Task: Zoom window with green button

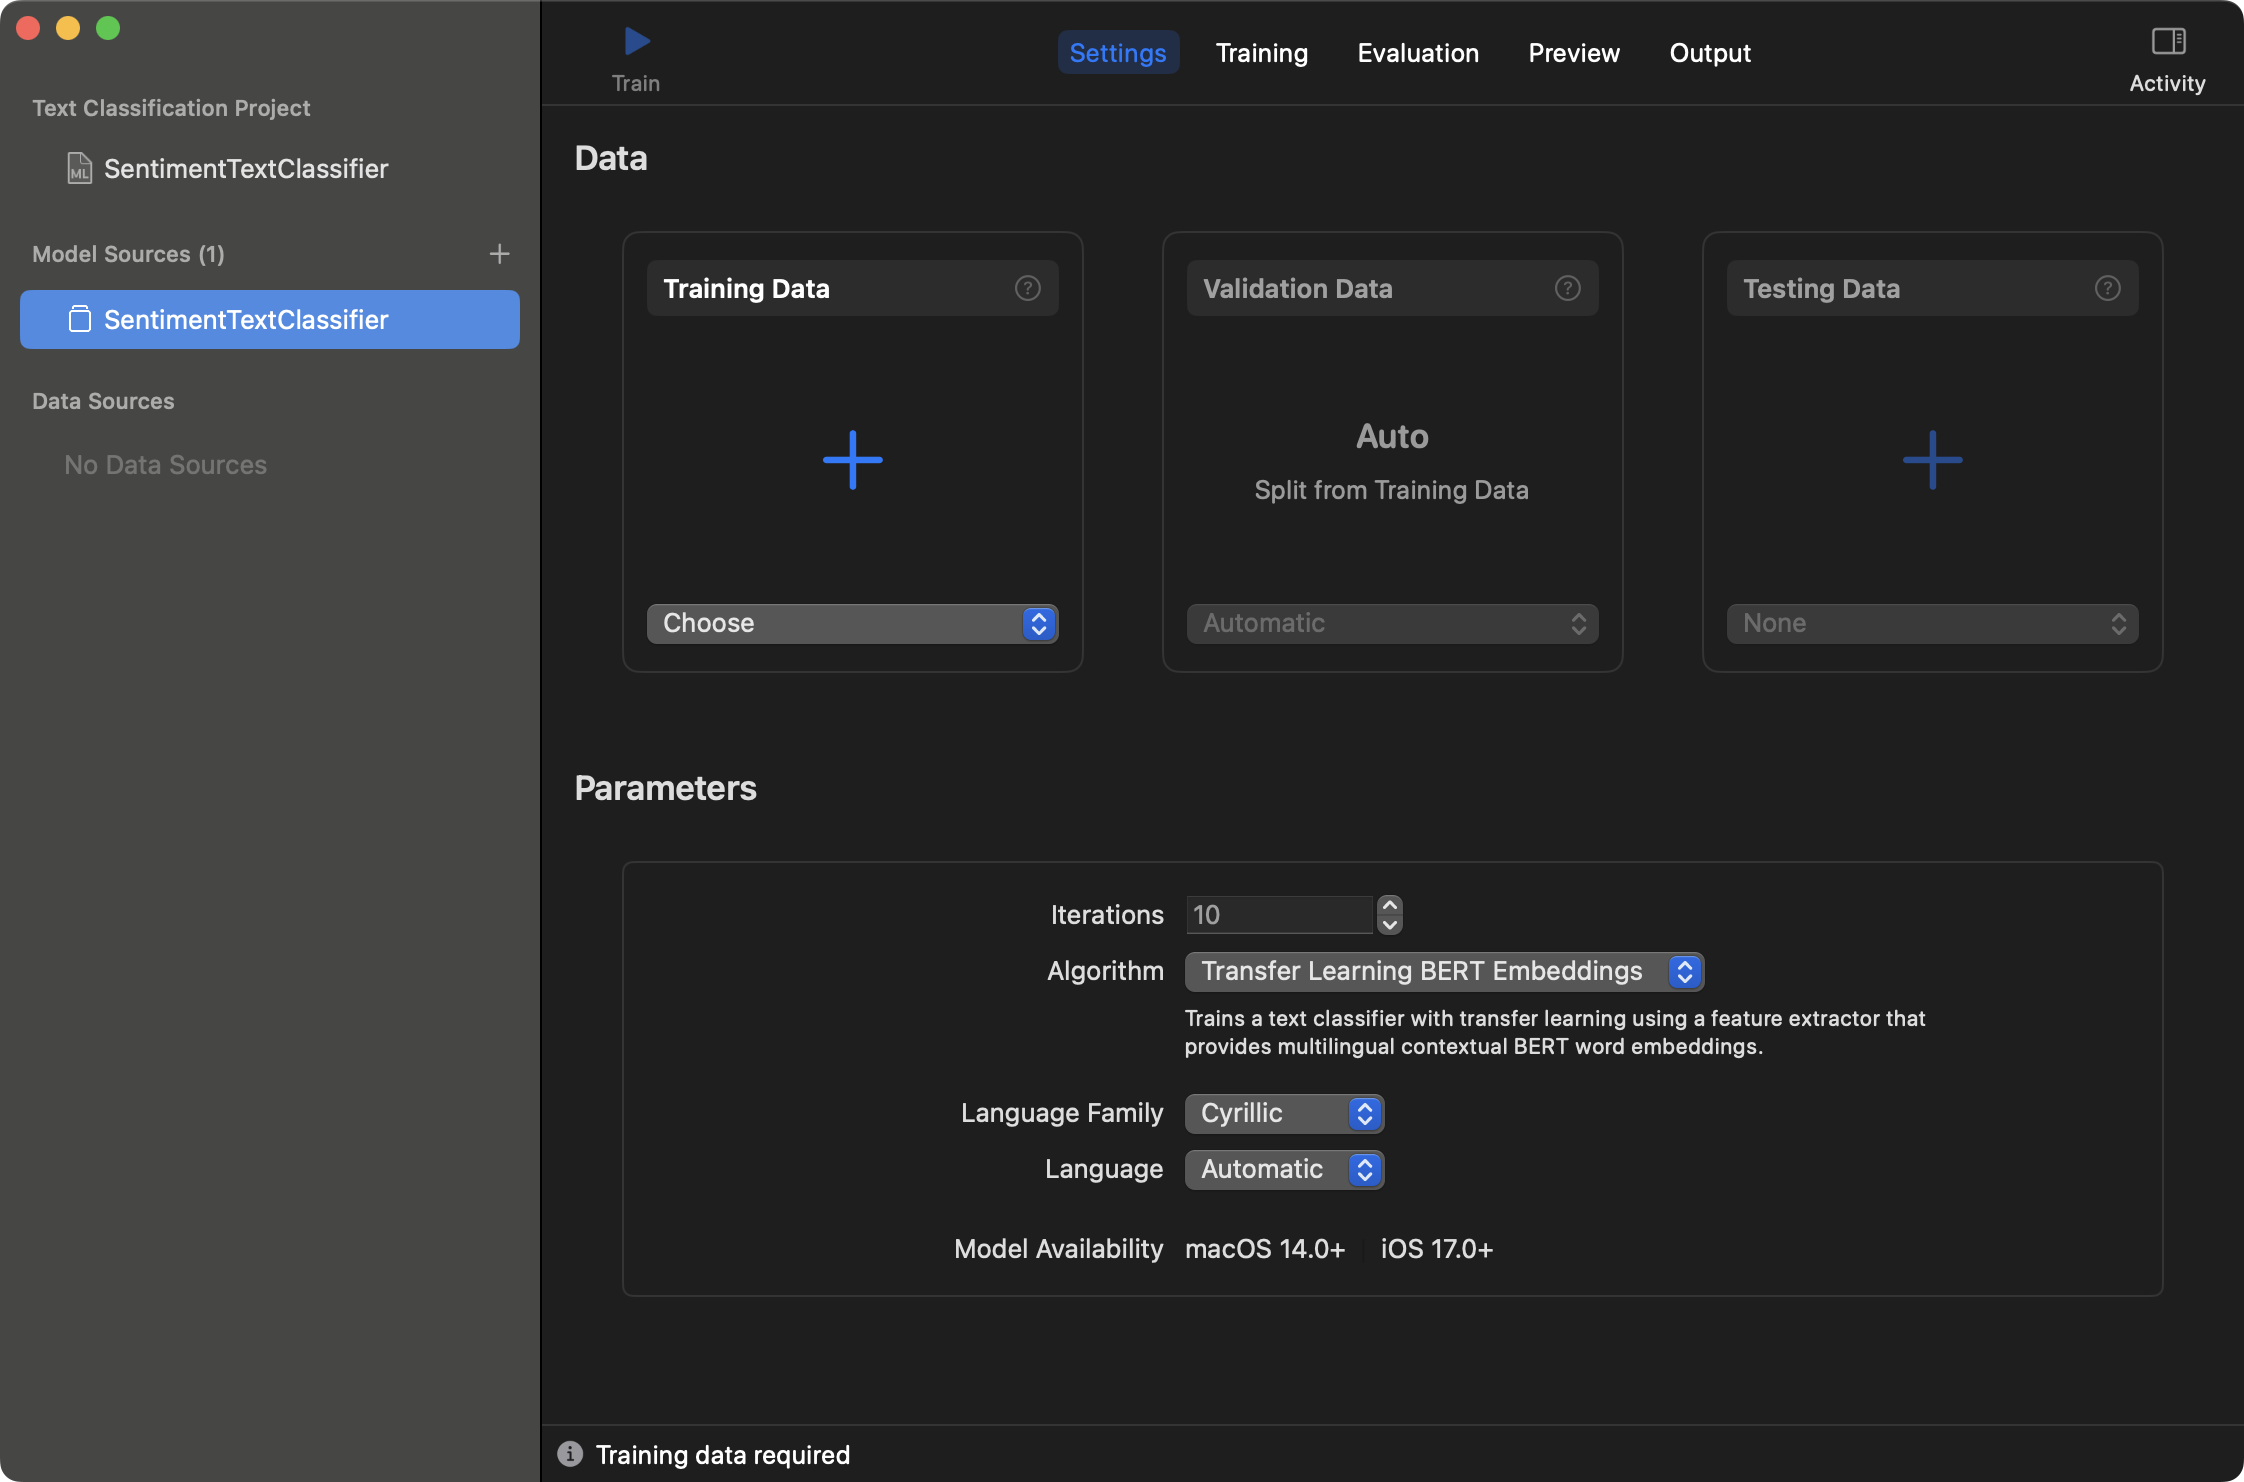Action: point(108,28)
